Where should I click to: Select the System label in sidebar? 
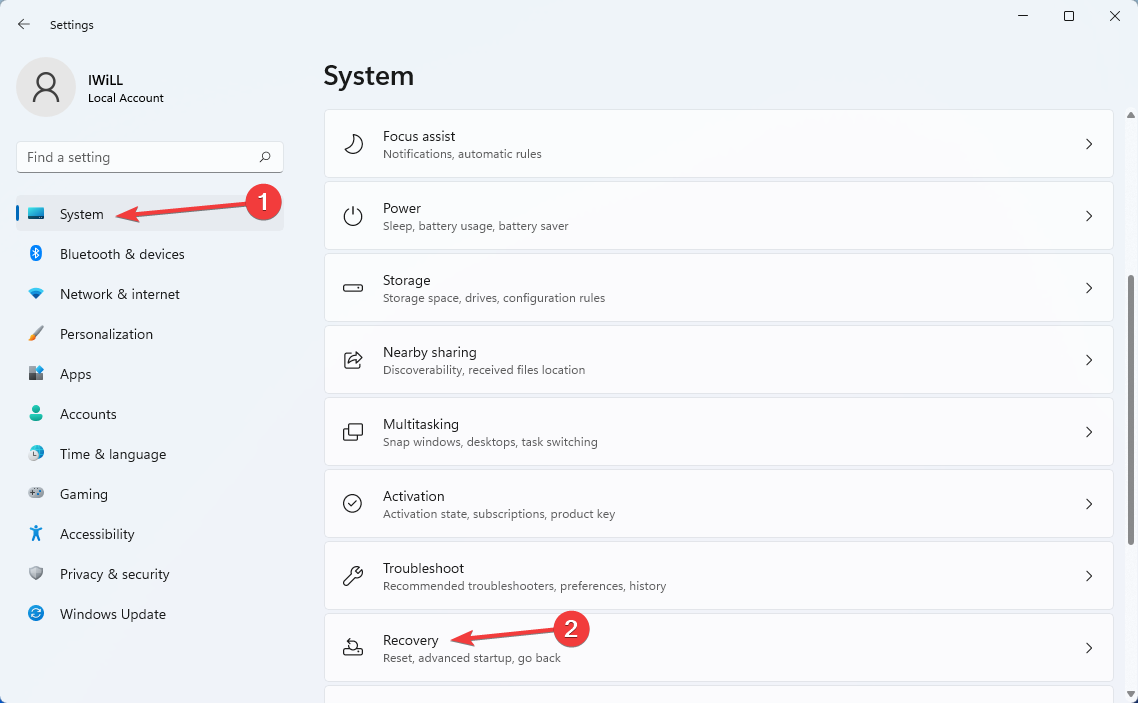[81, 214]
